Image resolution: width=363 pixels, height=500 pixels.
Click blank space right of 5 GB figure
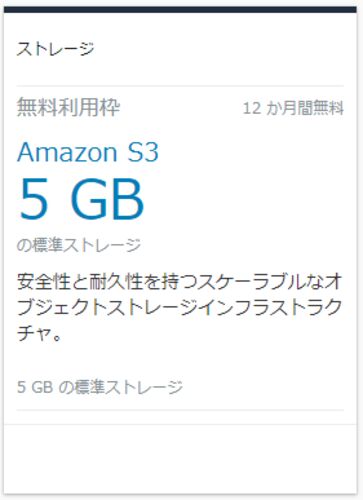pos(245,199)
